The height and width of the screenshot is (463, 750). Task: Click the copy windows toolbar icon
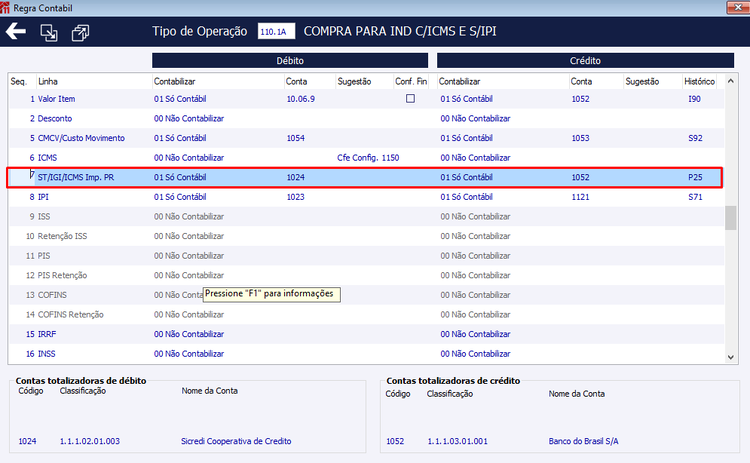coord(80,33)
